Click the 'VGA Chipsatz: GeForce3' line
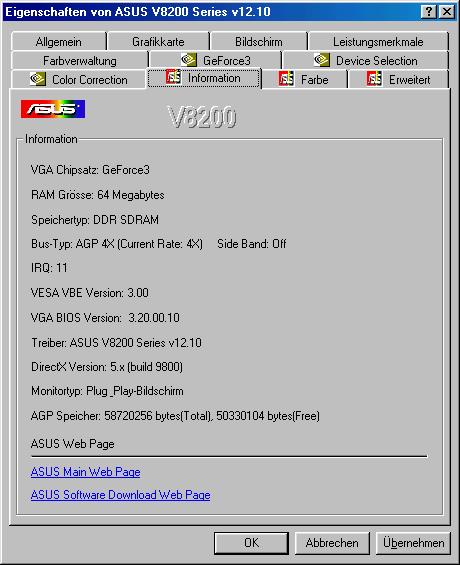Screen dimensions: 460x565 click(90, 170)
